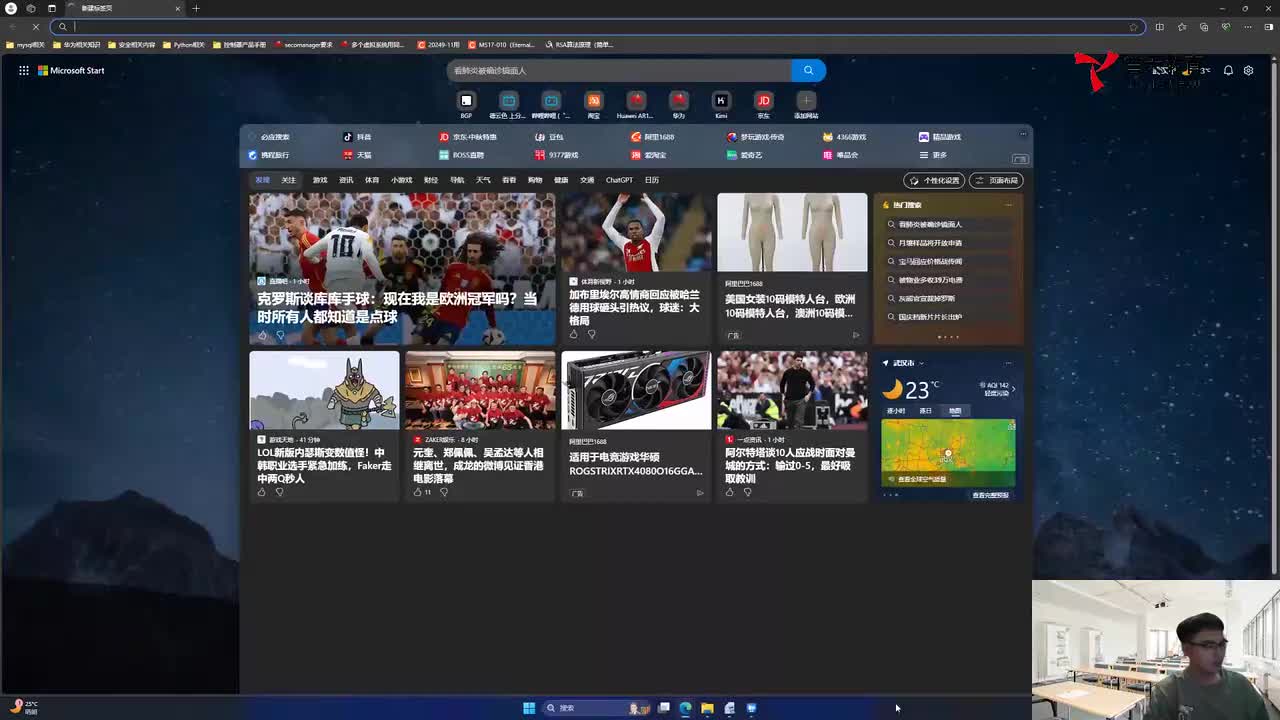Open the shortcuts panel three-dot menu
The image size is (1280, 720).
(x=1022, y=134)
